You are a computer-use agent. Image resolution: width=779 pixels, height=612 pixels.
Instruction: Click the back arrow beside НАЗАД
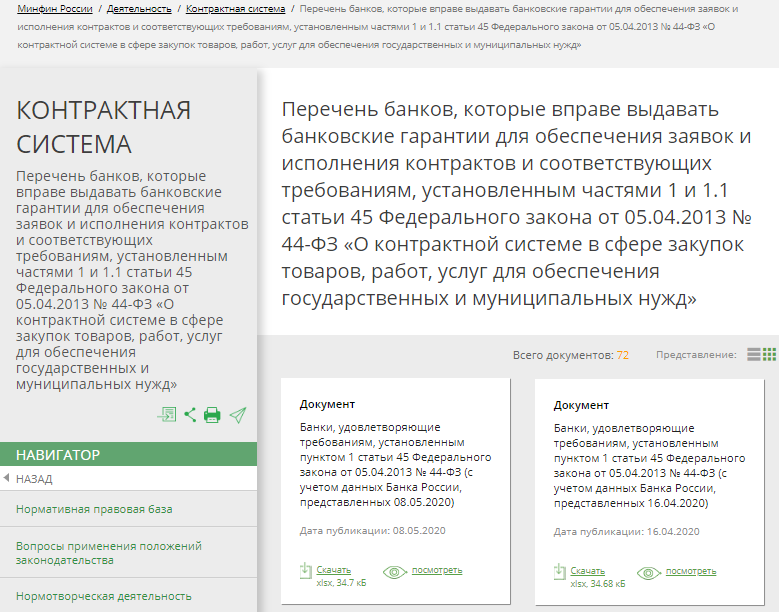point(6,478)
